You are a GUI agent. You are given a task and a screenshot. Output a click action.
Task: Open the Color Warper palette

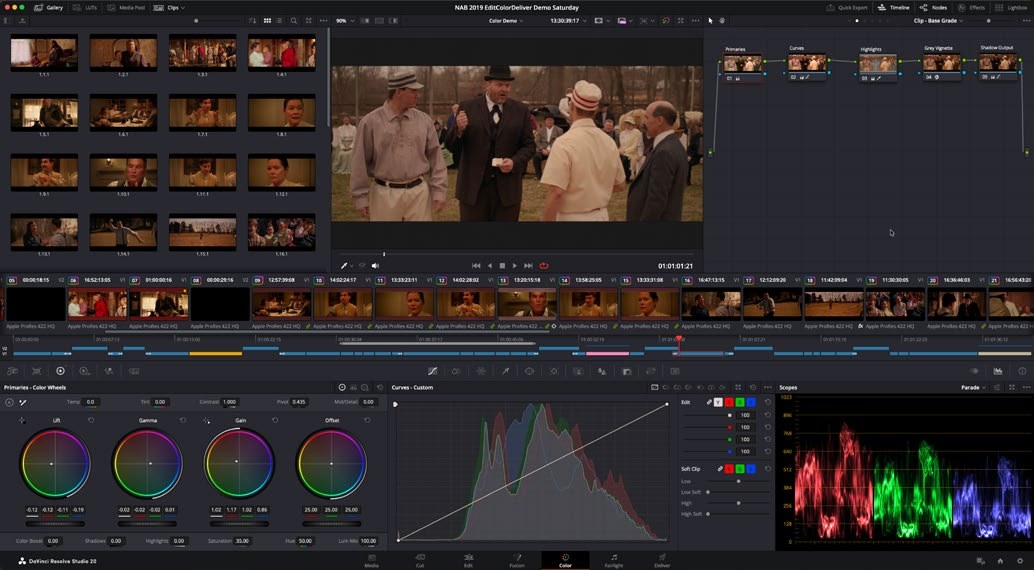[481, 371]
